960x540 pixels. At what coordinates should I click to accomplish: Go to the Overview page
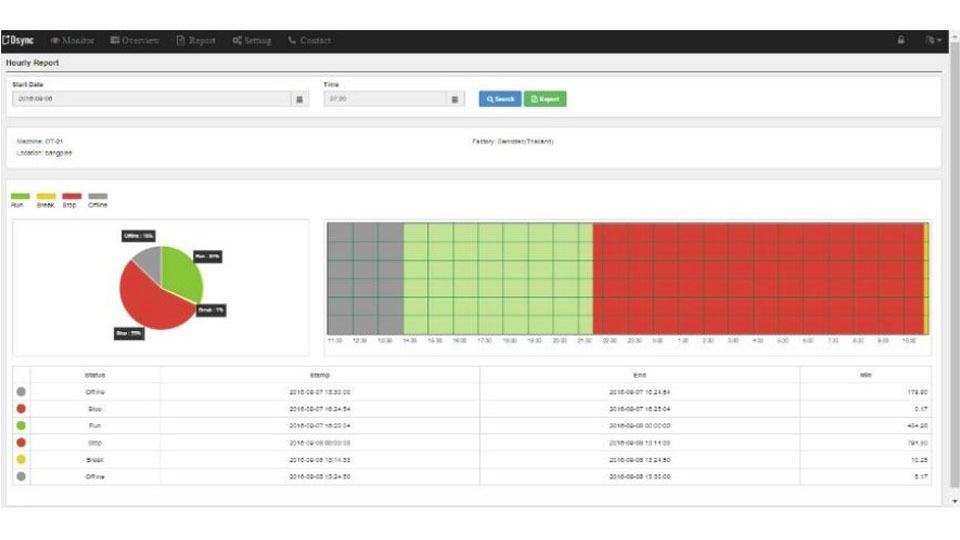pos(135,41)
